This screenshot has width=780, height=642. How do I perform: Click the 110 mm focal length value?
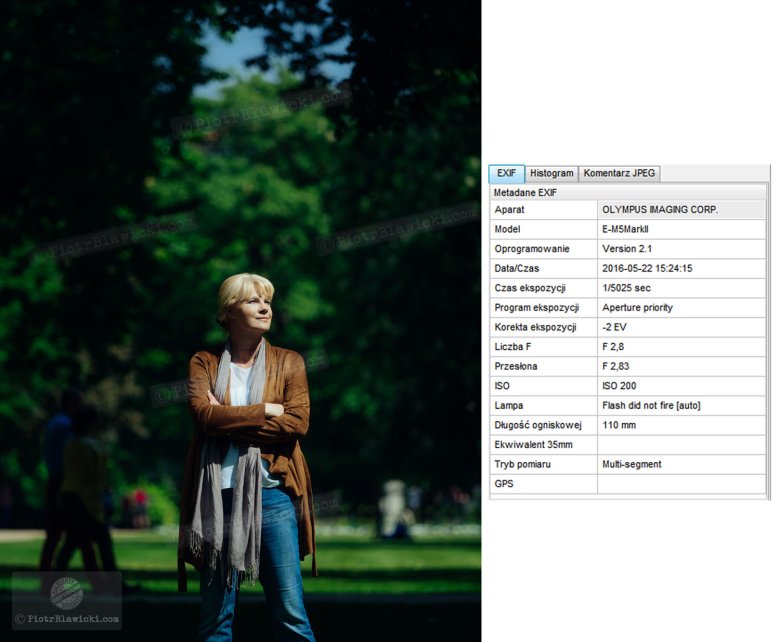[x=618, y=425]
